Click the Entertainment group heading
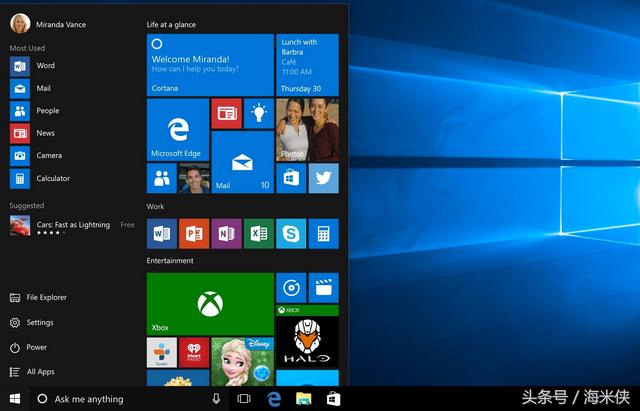Image resolution: width=640 pixels, height=411 pixels. pos(170,261)
